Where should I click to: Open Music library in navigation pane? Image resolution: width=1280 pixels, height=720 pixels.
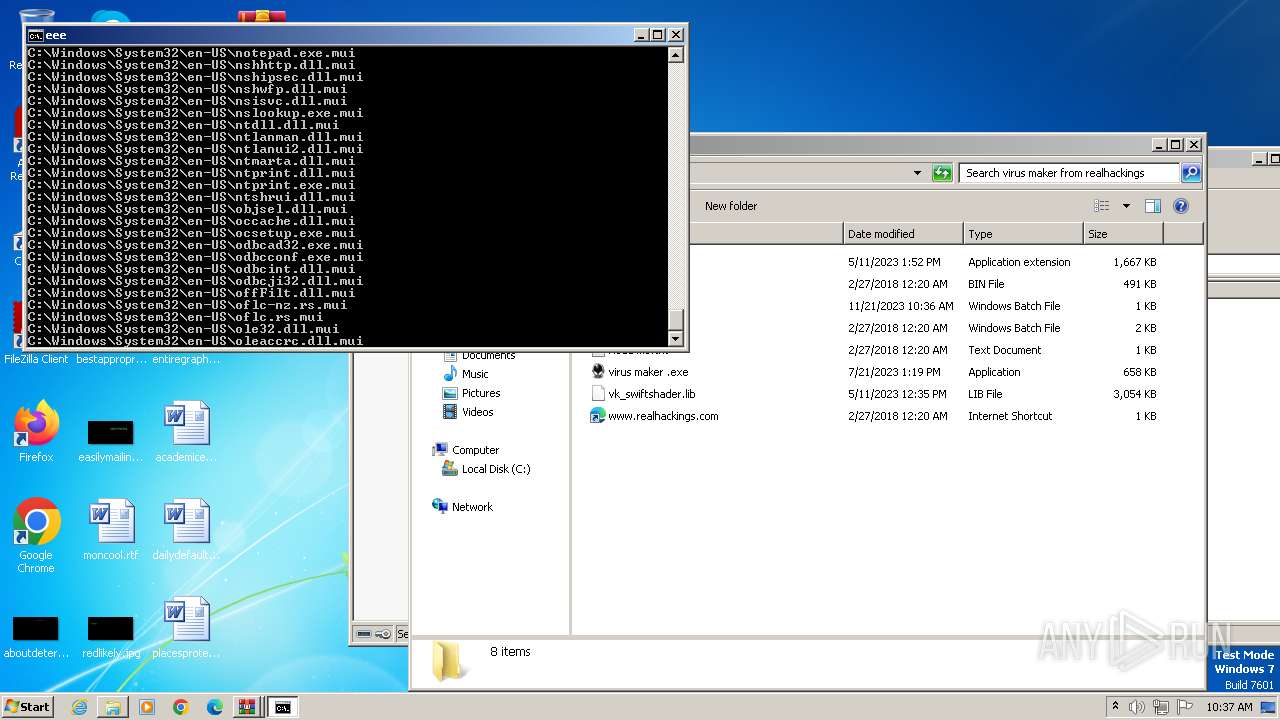tap(475, 374)
